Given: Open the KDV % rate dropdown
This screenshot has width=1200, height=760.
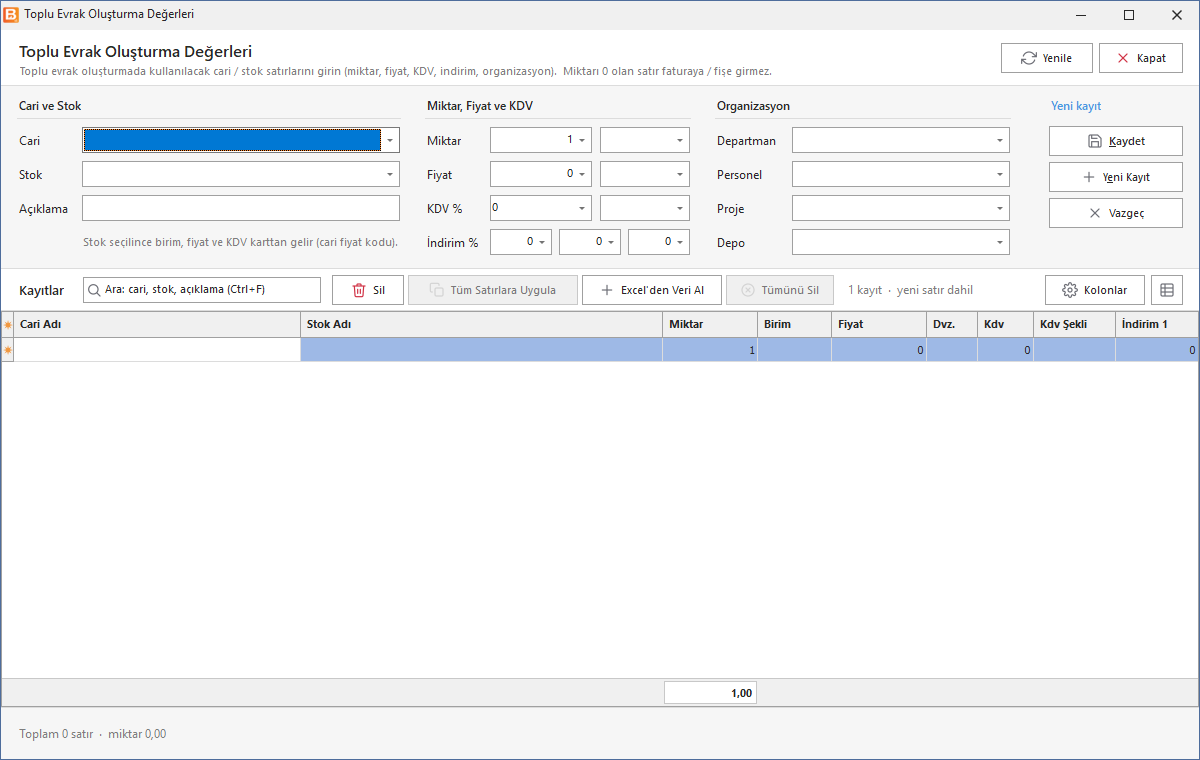Looking at the screenshot, I should click(x=582, y=208).
